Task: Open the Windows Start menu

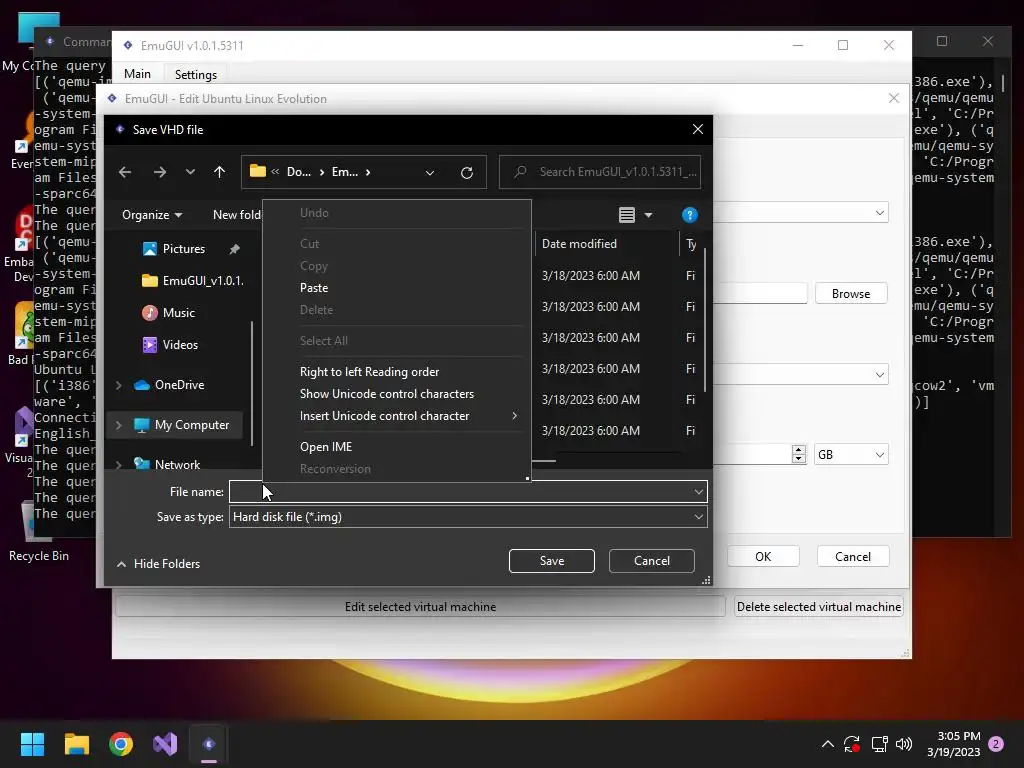Action: coord(32,744)
